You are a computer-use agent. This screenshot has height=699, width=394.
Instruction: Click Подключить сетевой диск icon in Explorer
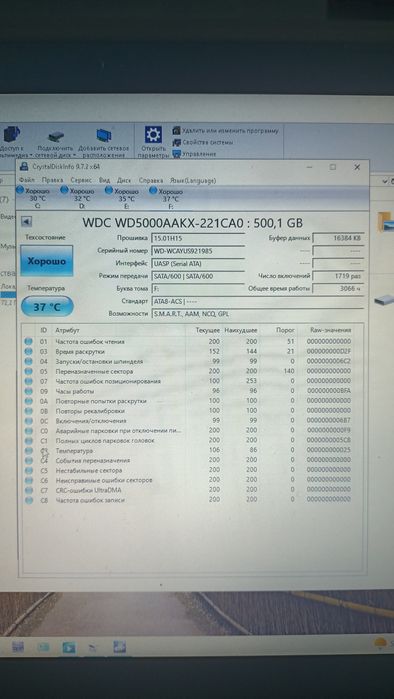coord(56,136)
